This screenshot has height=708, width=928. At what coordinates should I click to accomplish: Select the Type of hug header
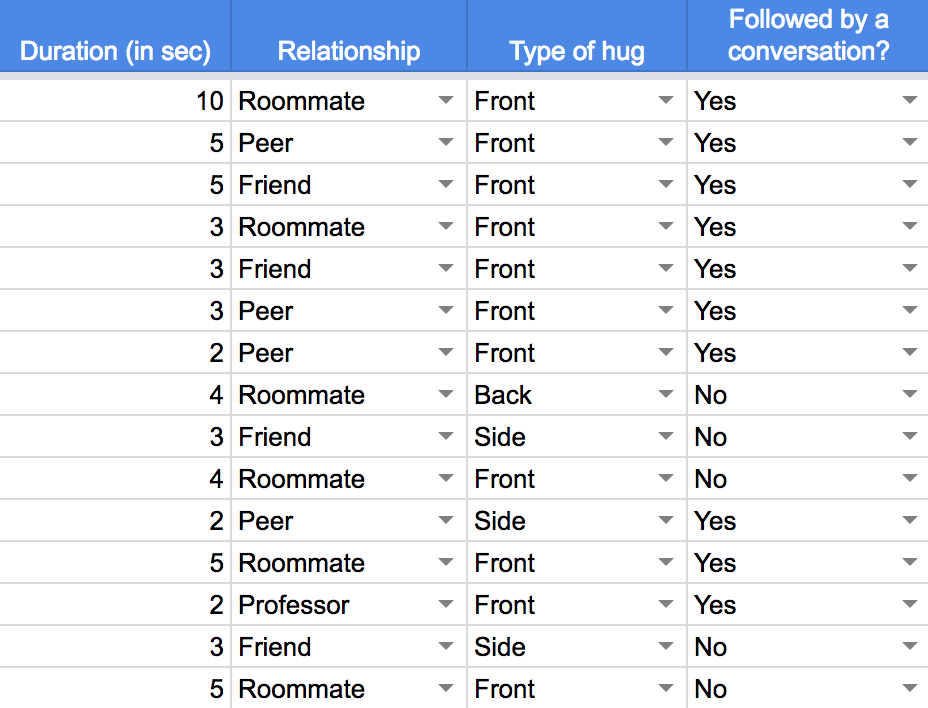coord(577,36)
